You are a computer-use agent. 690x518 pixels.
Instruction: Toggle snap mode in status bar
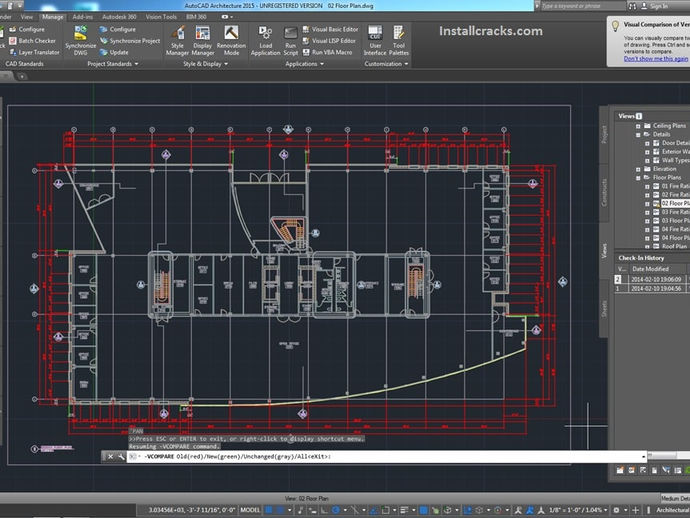click(280, 510)
